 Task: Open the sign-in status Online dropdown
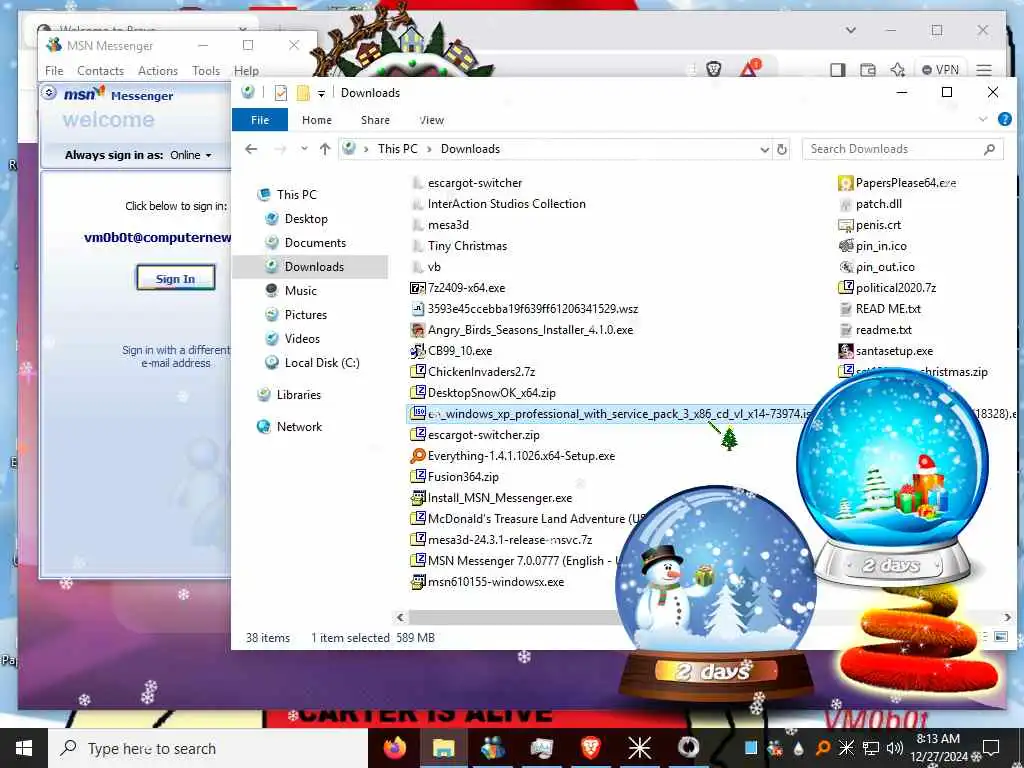pyautogui.click(x=191, y=155)
